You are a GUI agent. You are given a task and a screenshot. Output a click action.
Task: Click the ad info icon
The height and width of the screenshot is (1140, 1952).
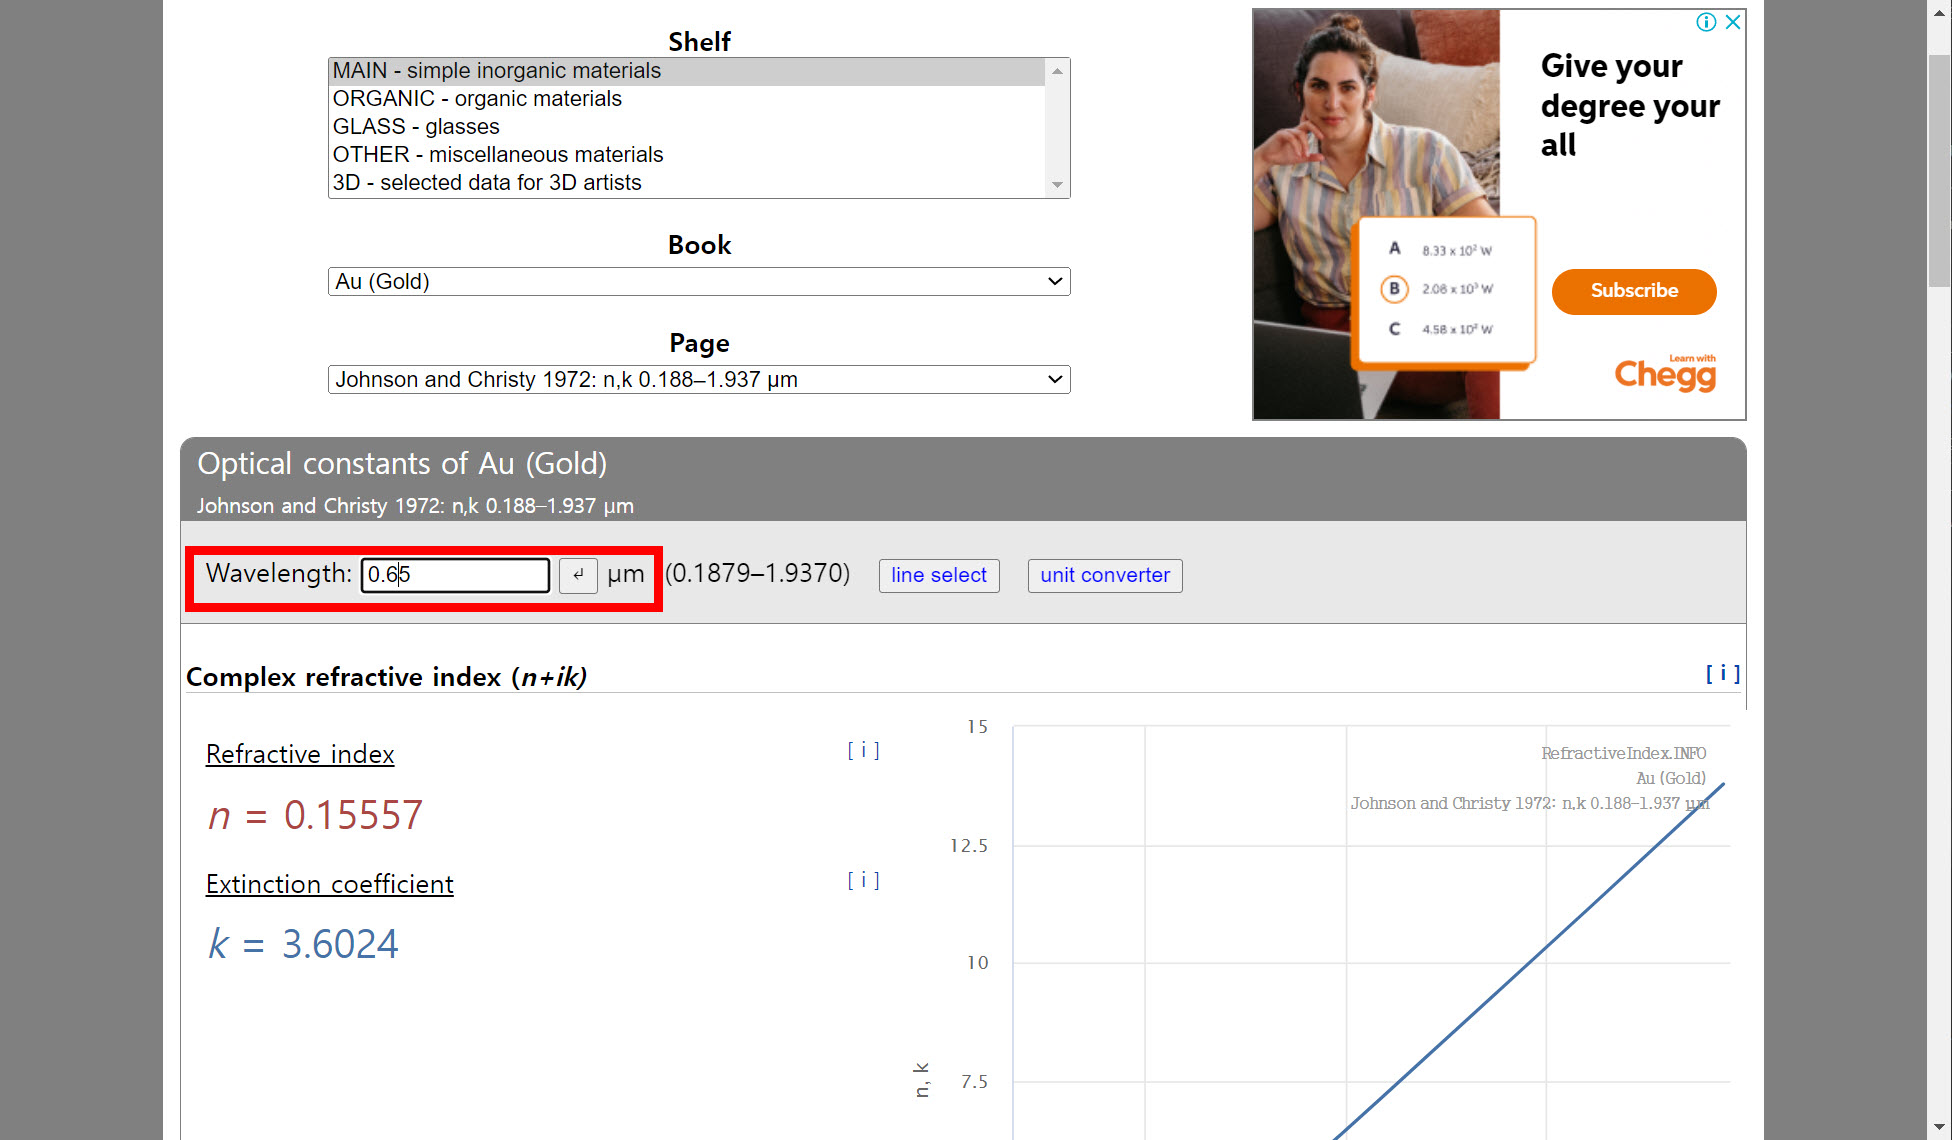pyautogui.click(x=1706, y=22)
